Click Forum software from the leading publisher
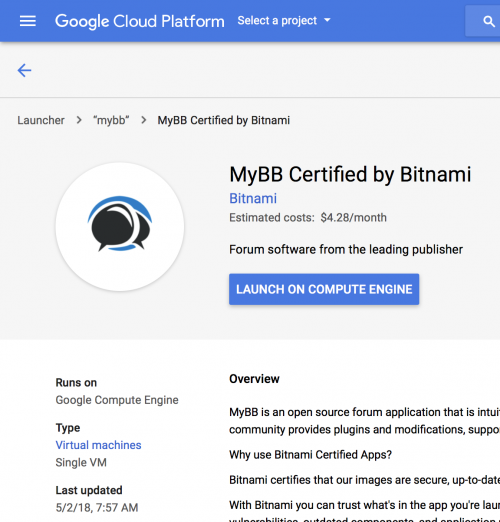 [x=346, y=249]
